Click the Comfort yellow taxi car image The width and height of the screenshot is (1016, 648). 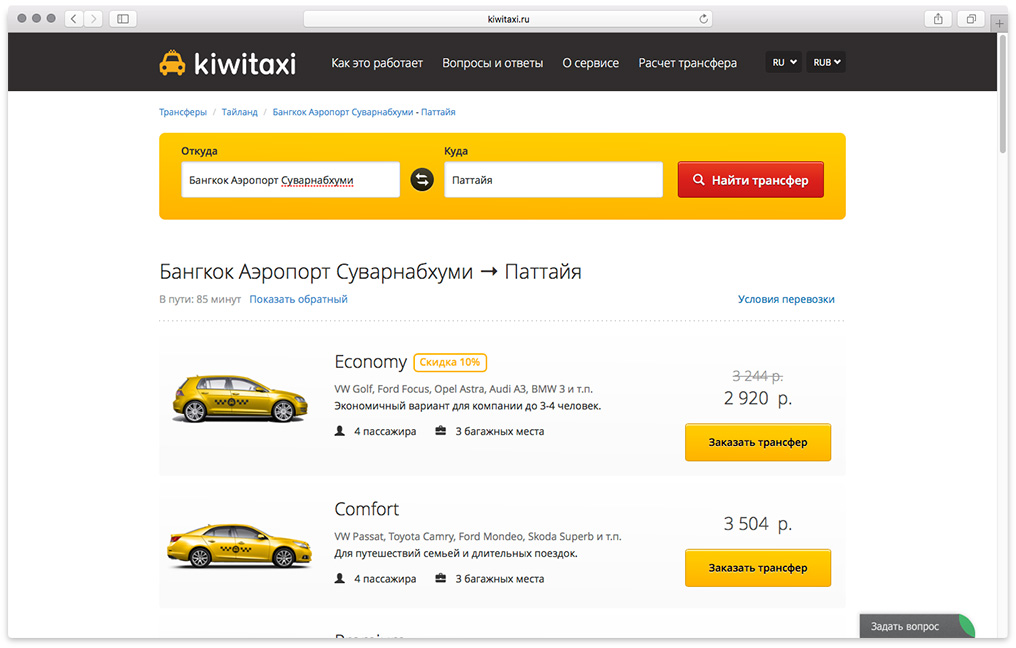[x=236, y=546]
